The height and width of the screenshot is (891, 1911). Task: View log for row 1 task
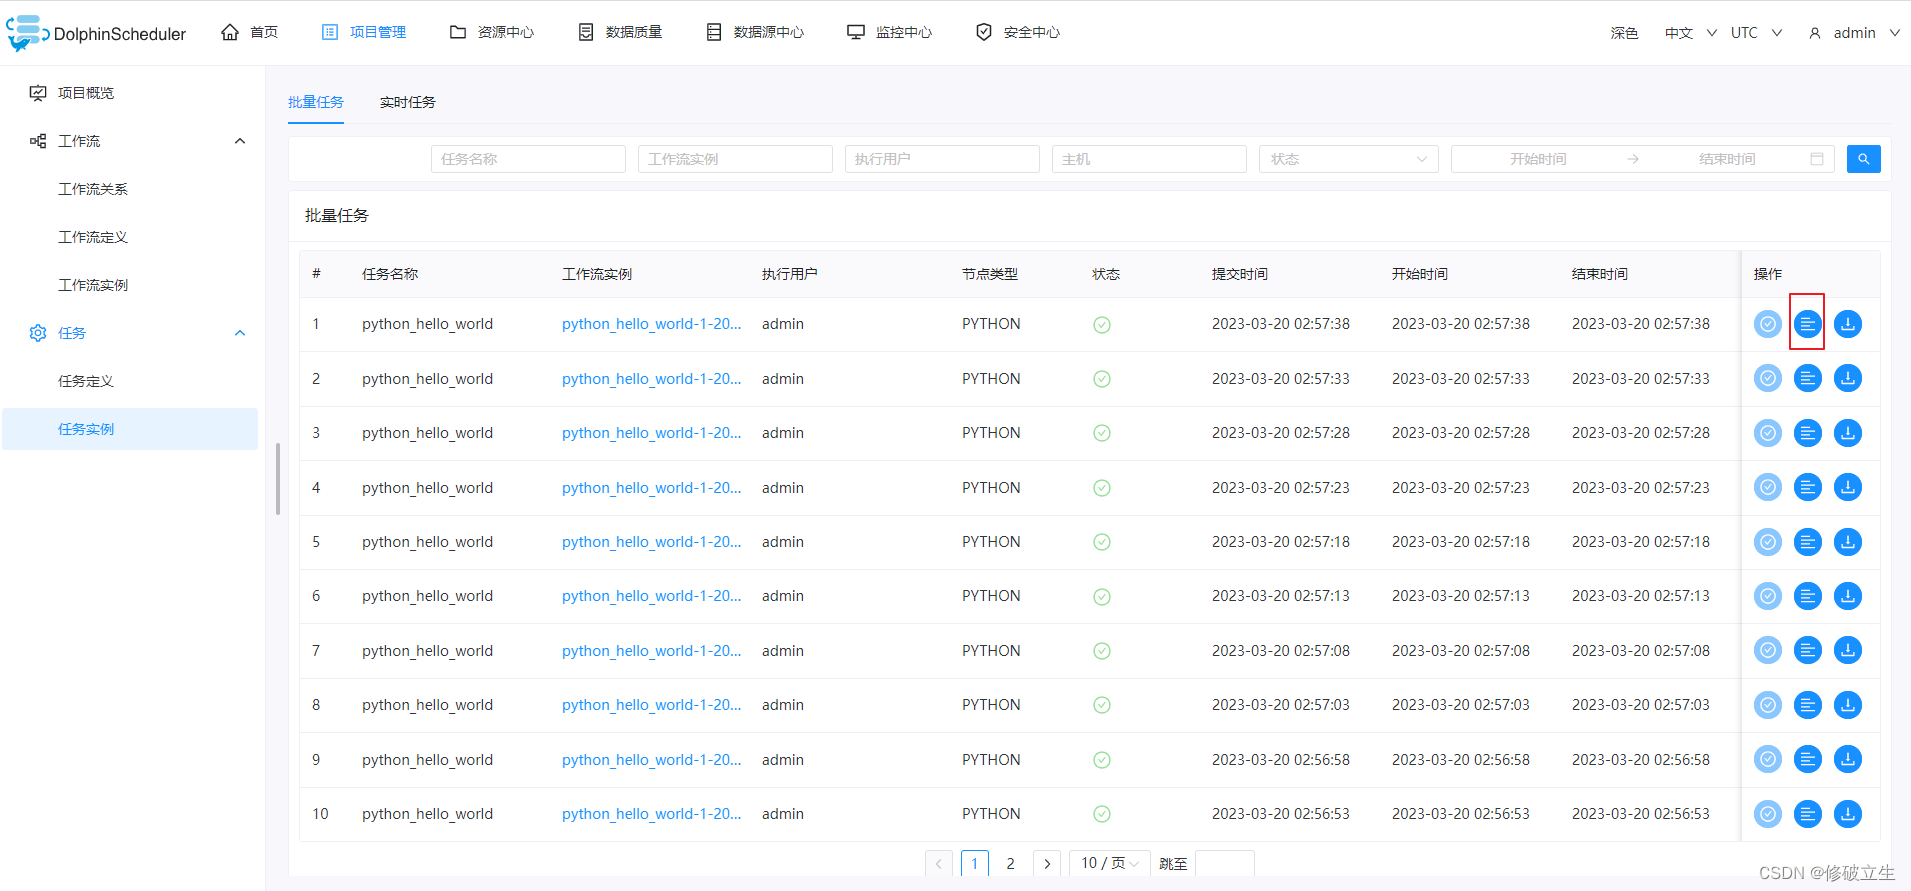(1807, 324)
